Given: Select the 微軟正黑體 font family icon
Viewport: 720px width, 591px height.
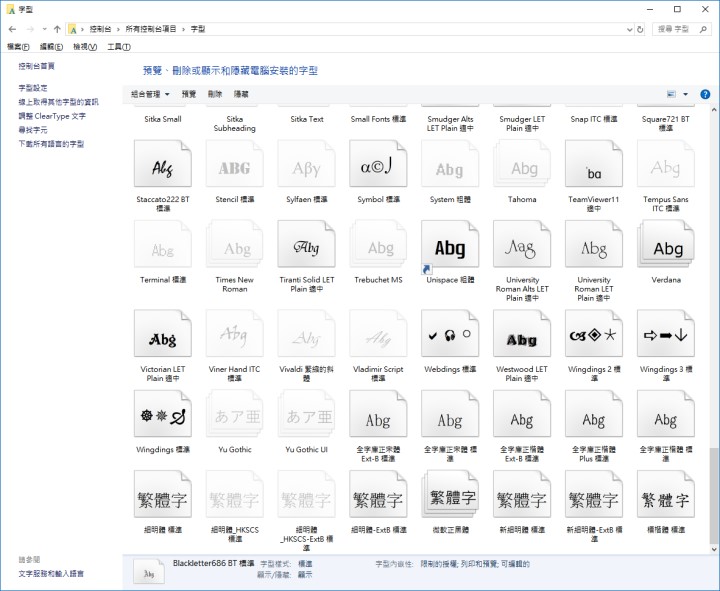Looking at the screenshot, I should click(x=450, y=495).
